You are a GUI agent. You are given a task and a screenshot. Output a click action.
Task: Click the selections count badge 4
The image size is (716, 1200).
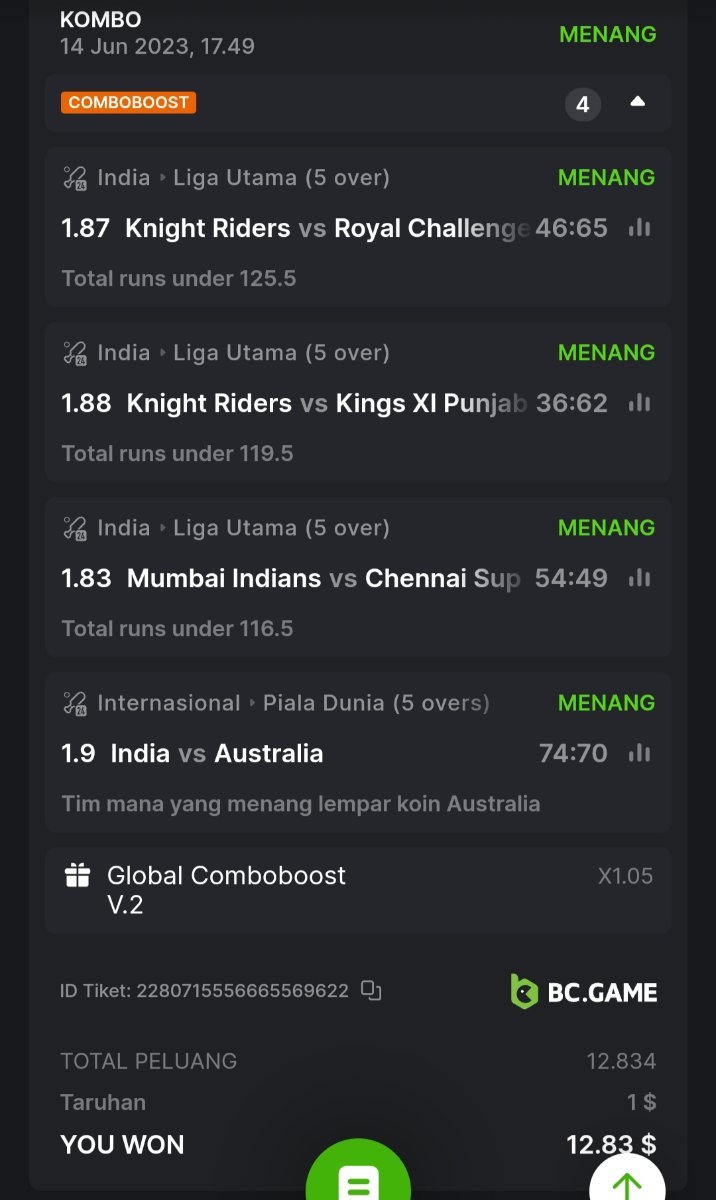click(583, 104)
